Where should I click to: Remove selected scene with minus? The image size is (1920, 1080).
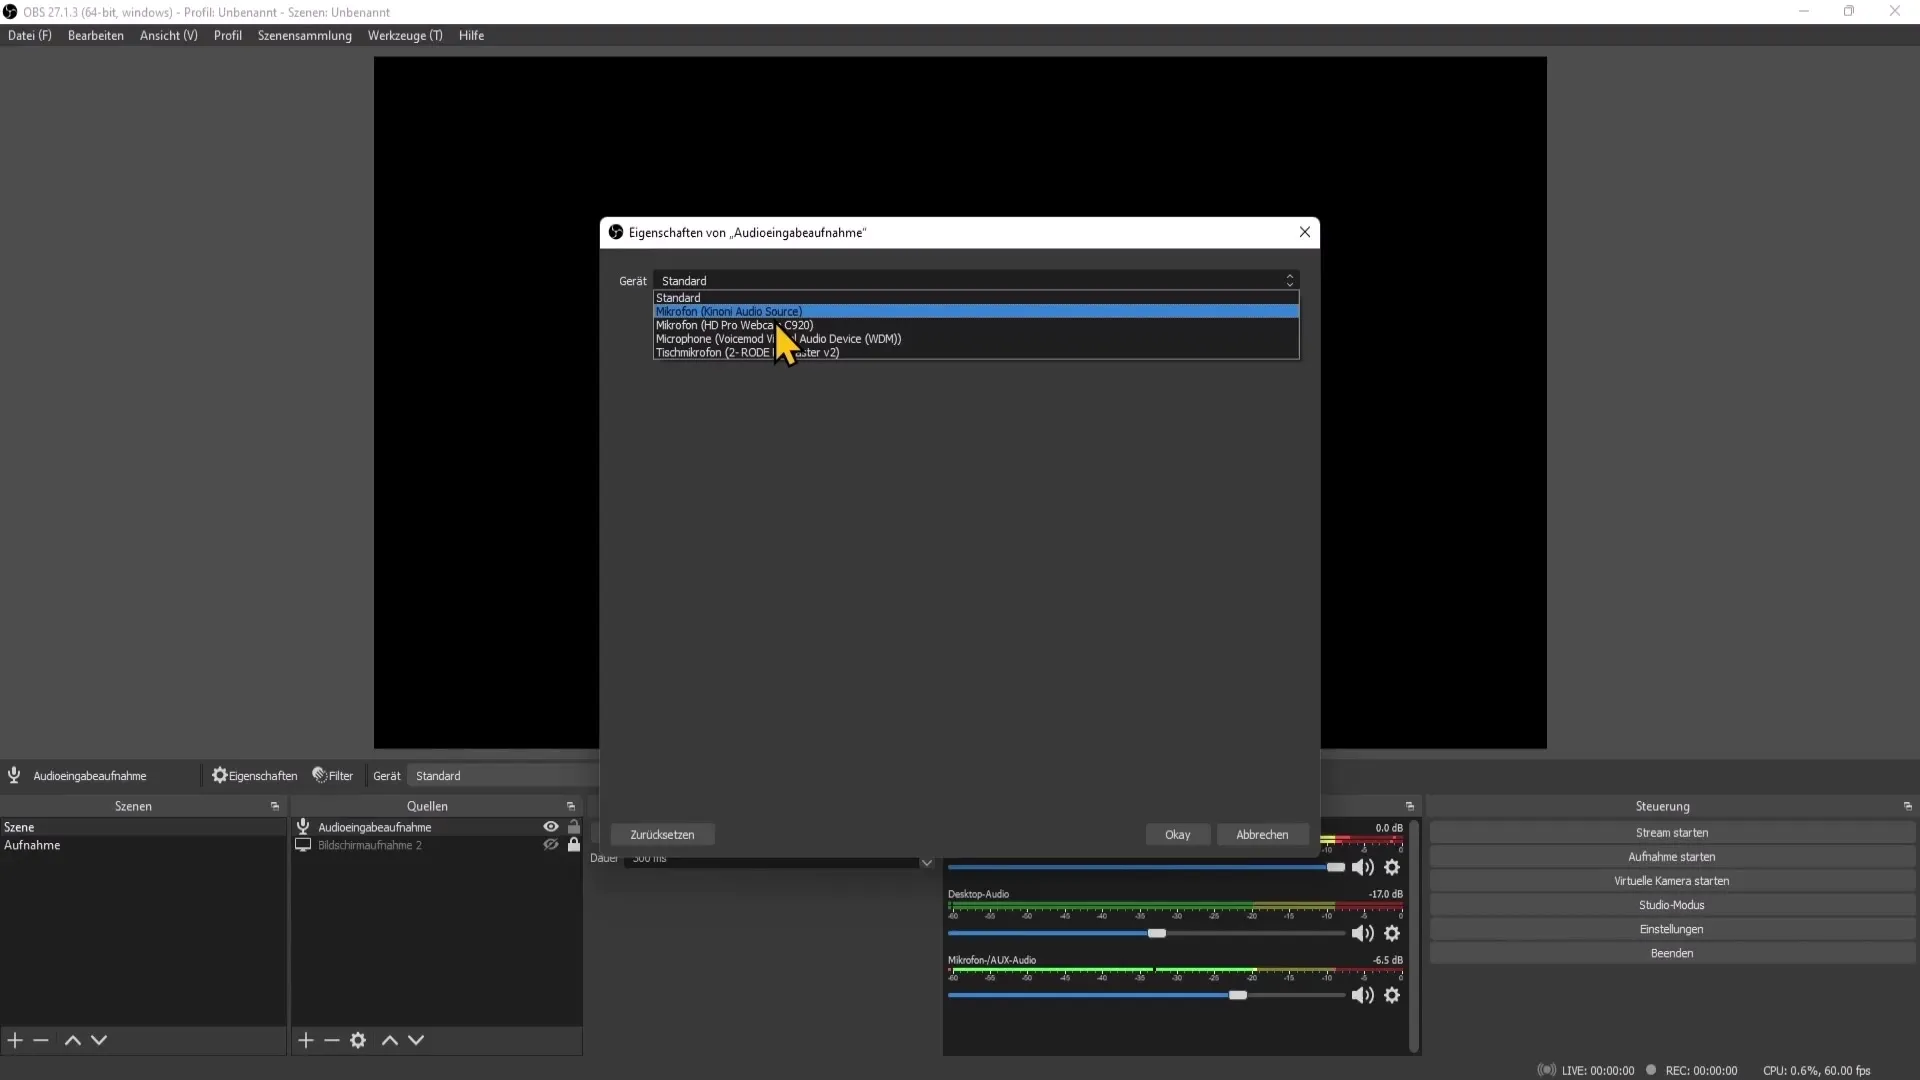pos(41,1040)
